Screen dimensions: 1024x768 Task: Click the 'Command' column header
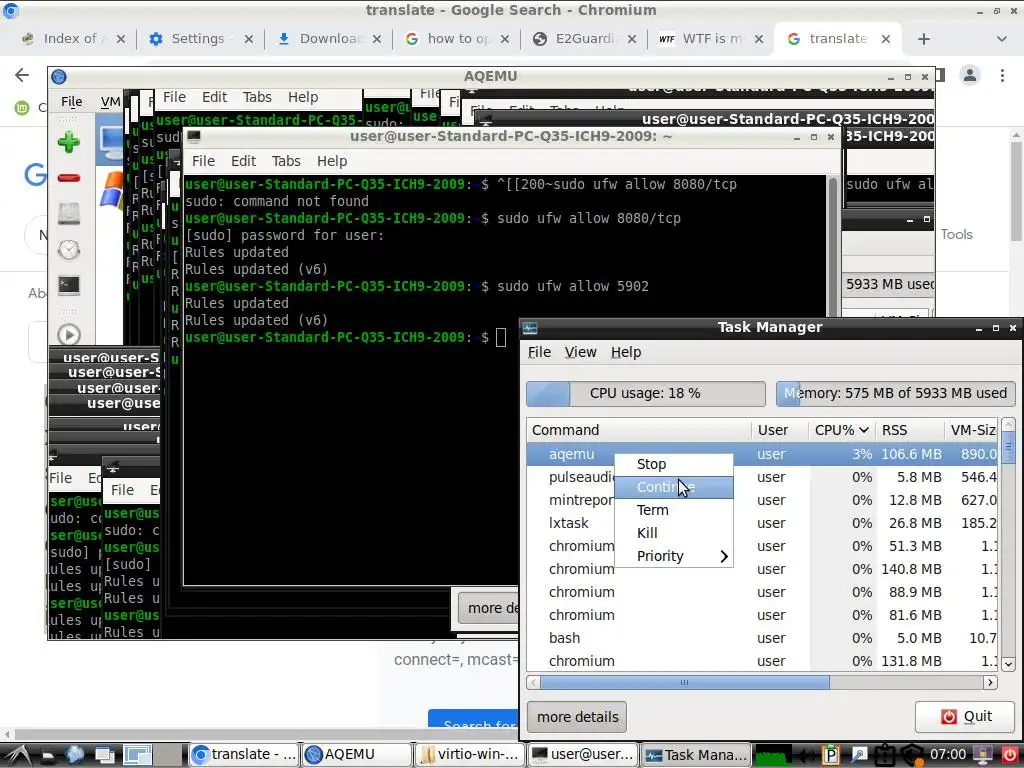click(639, 430)
